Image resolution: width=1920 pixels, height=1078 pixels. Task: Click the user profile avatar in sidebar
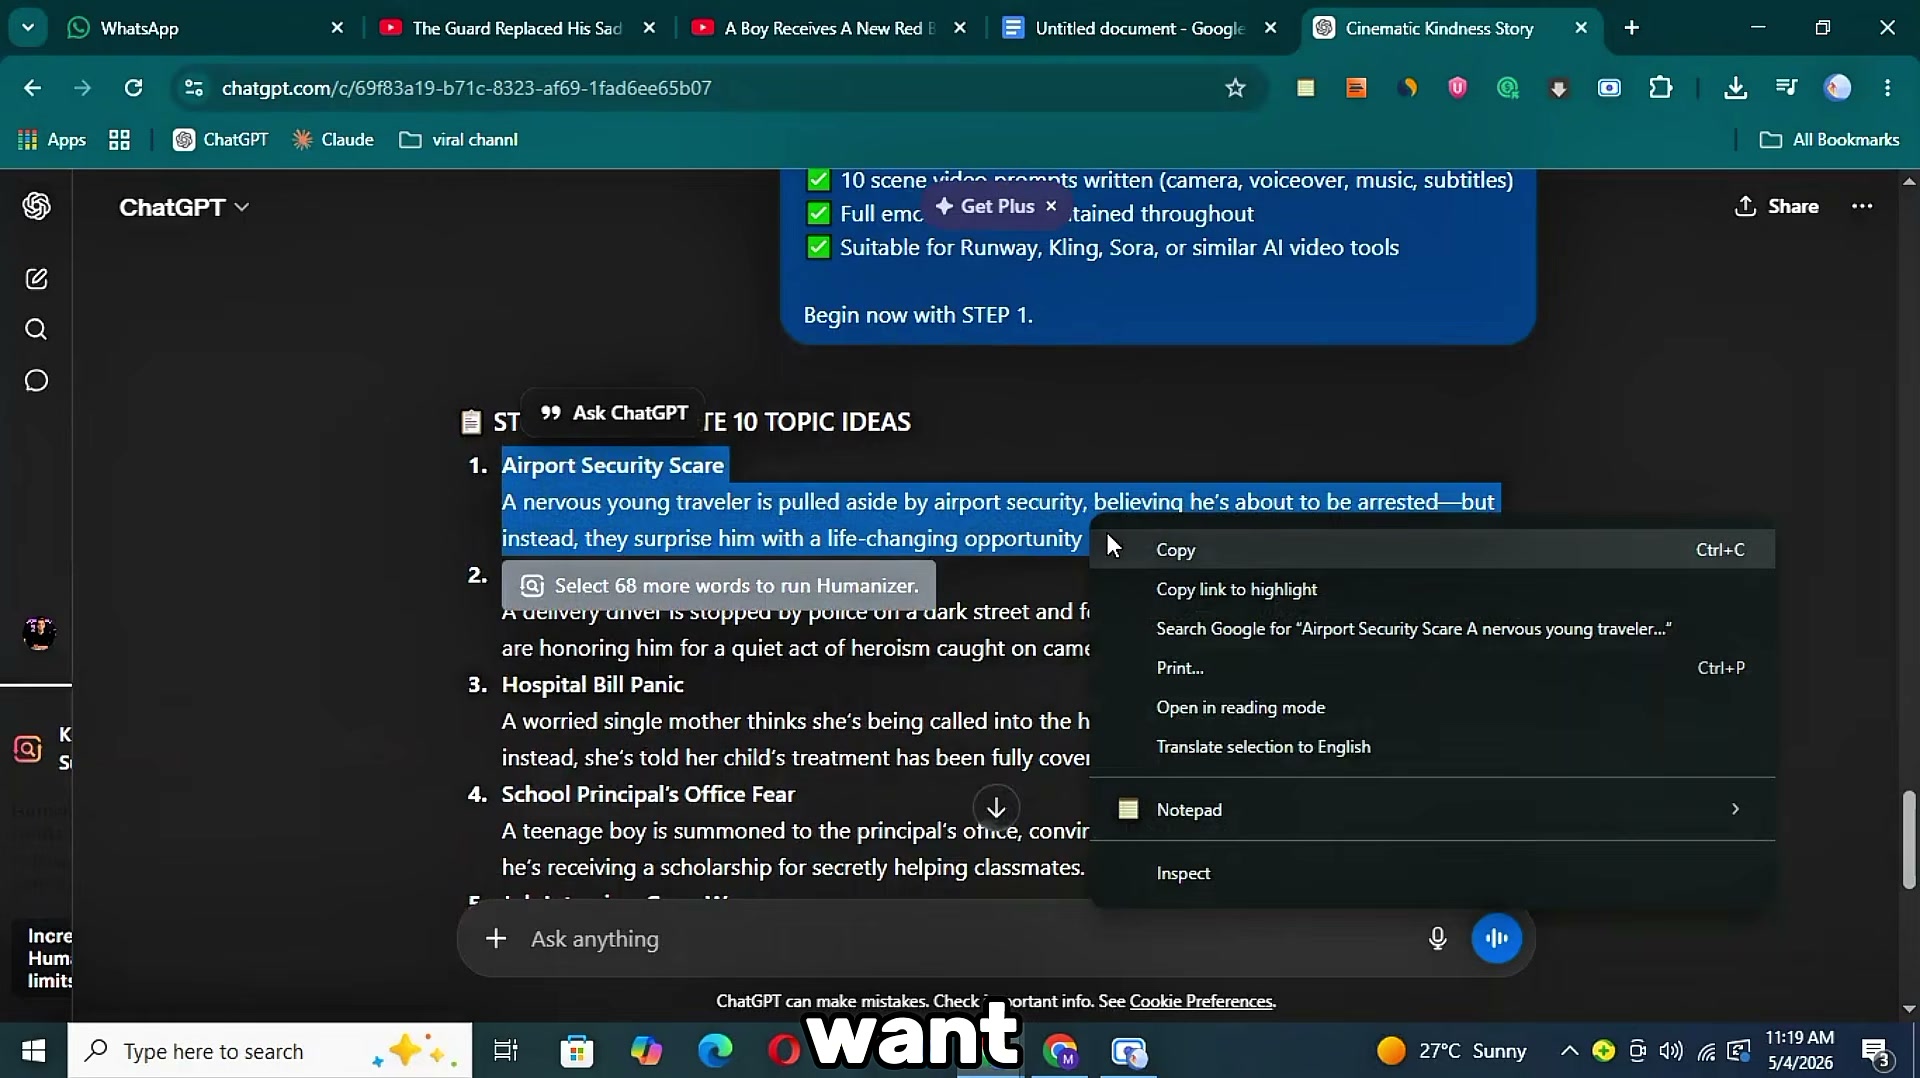click(x=39, y=633)
